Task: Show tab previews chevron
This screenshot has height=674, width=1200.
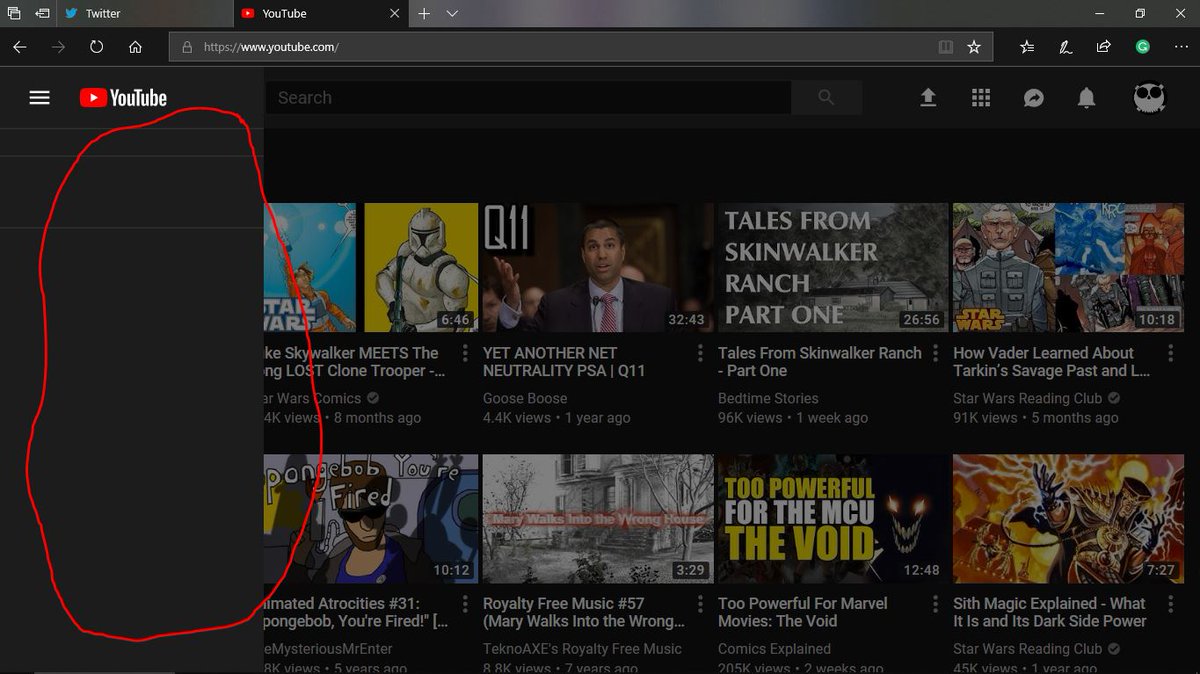Action: 452,14
